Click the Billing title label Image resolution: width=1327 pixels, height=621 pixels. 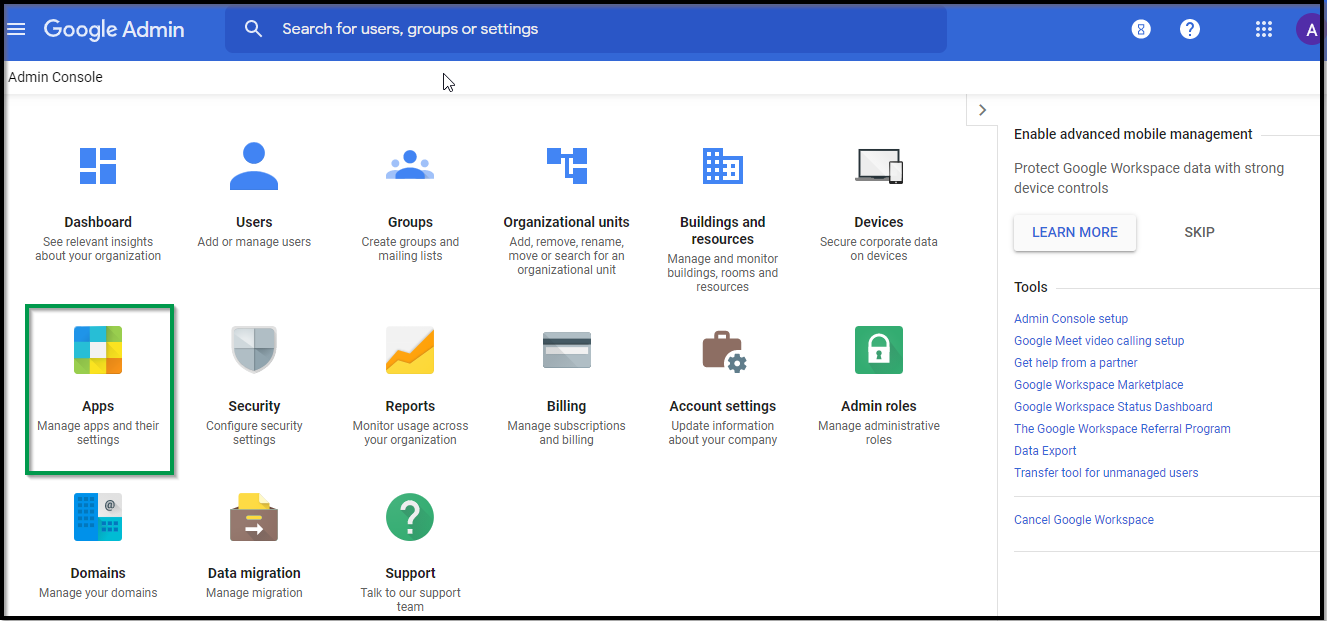[x=566, y=406]
